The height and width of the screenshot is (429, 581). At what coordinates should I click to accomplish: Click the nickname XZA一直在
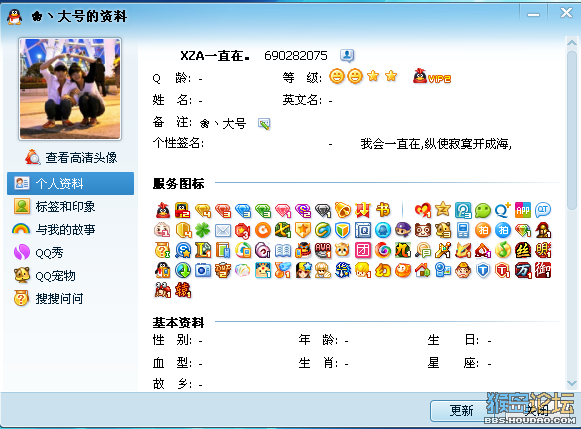coord(215,56)
